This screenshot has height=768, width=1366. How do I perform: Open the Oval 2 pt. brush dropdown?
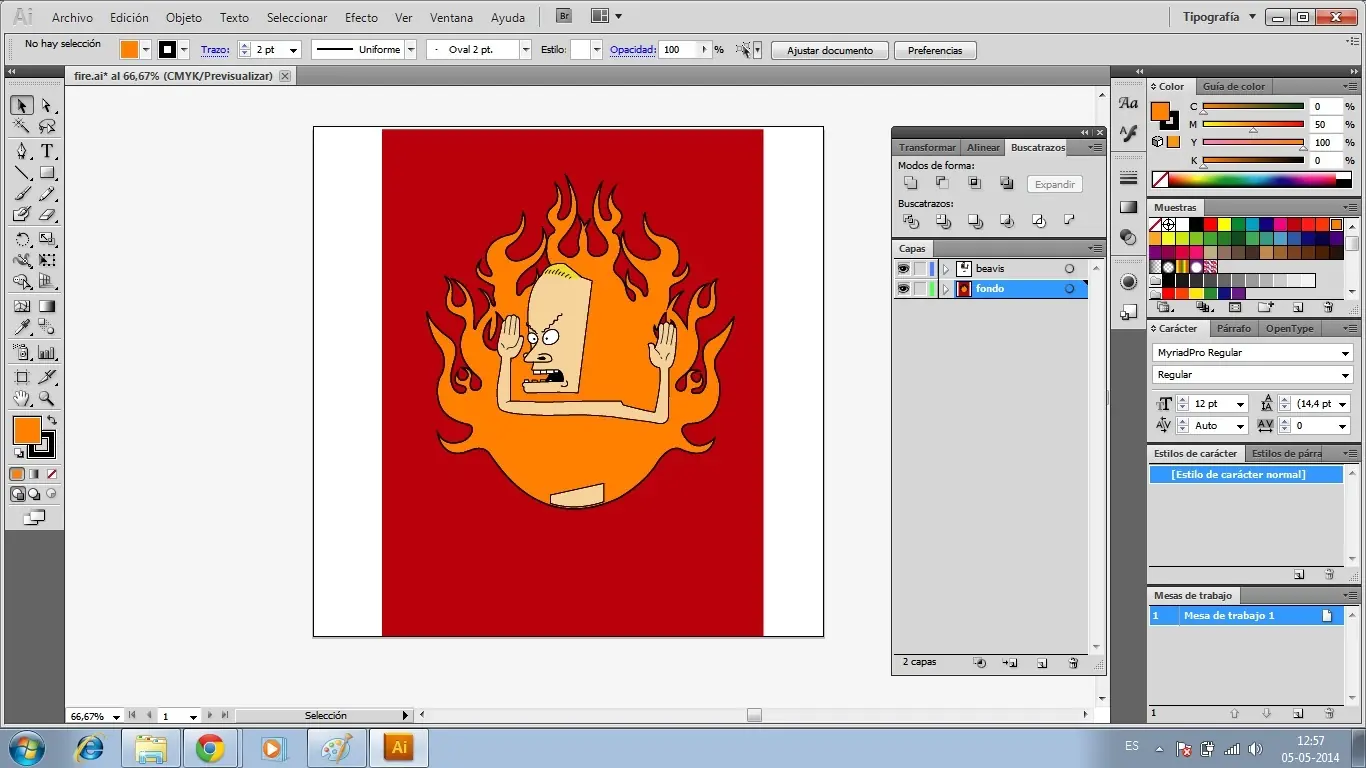tap(525, 50)
